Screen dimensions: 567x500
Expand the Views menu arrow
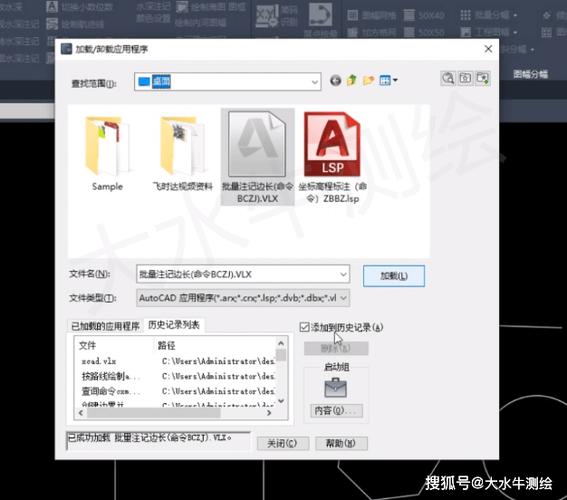click(x=395, y=80)
